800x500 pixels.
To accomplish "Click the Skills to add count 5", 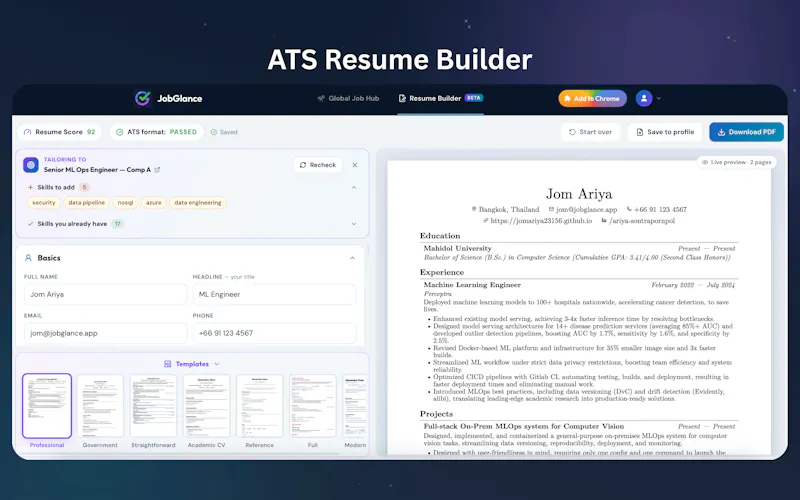I will coord(85,187).
